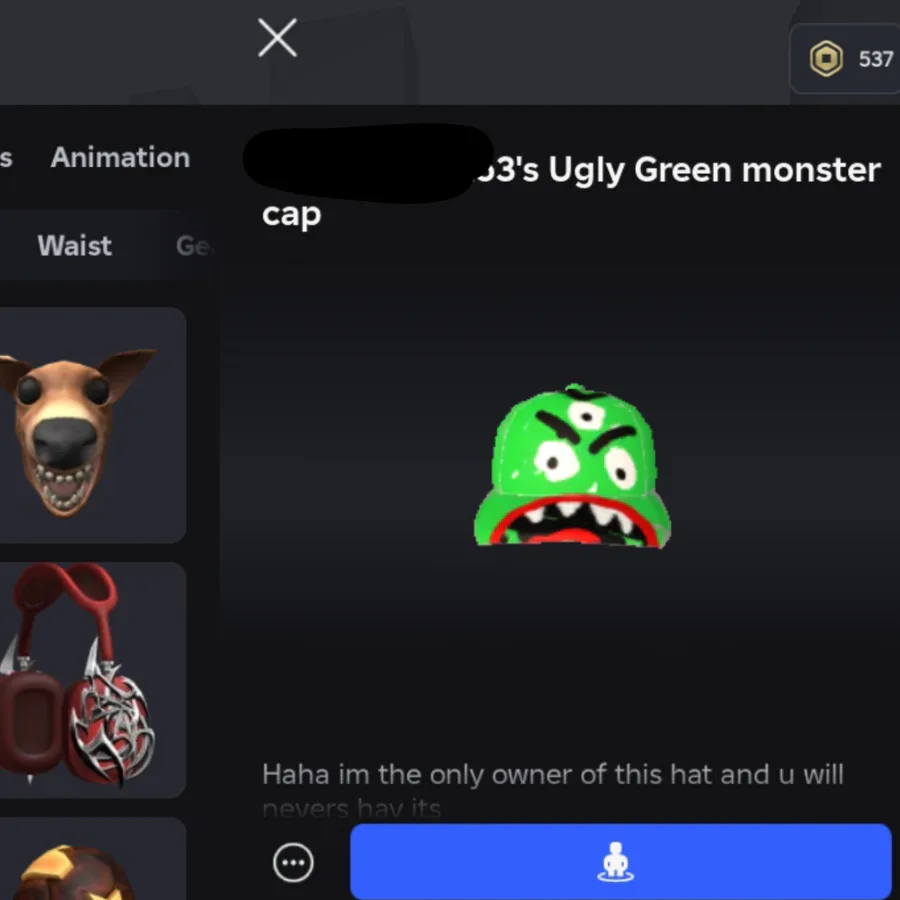Screen dimensions: 900x900
Task: Select the dog head accessory thumbnail
Action: pos(92,425)
